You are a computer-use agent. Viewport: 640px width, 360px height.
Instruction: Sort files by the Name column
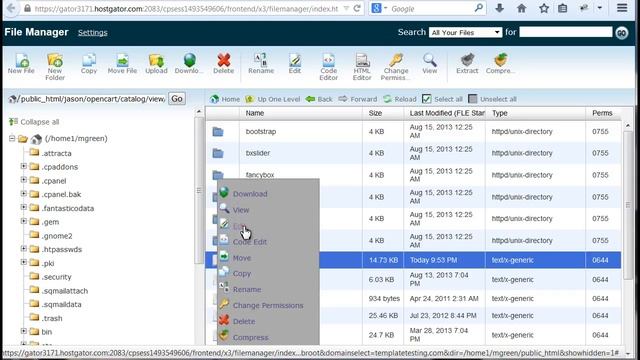[x=255, y=113]
